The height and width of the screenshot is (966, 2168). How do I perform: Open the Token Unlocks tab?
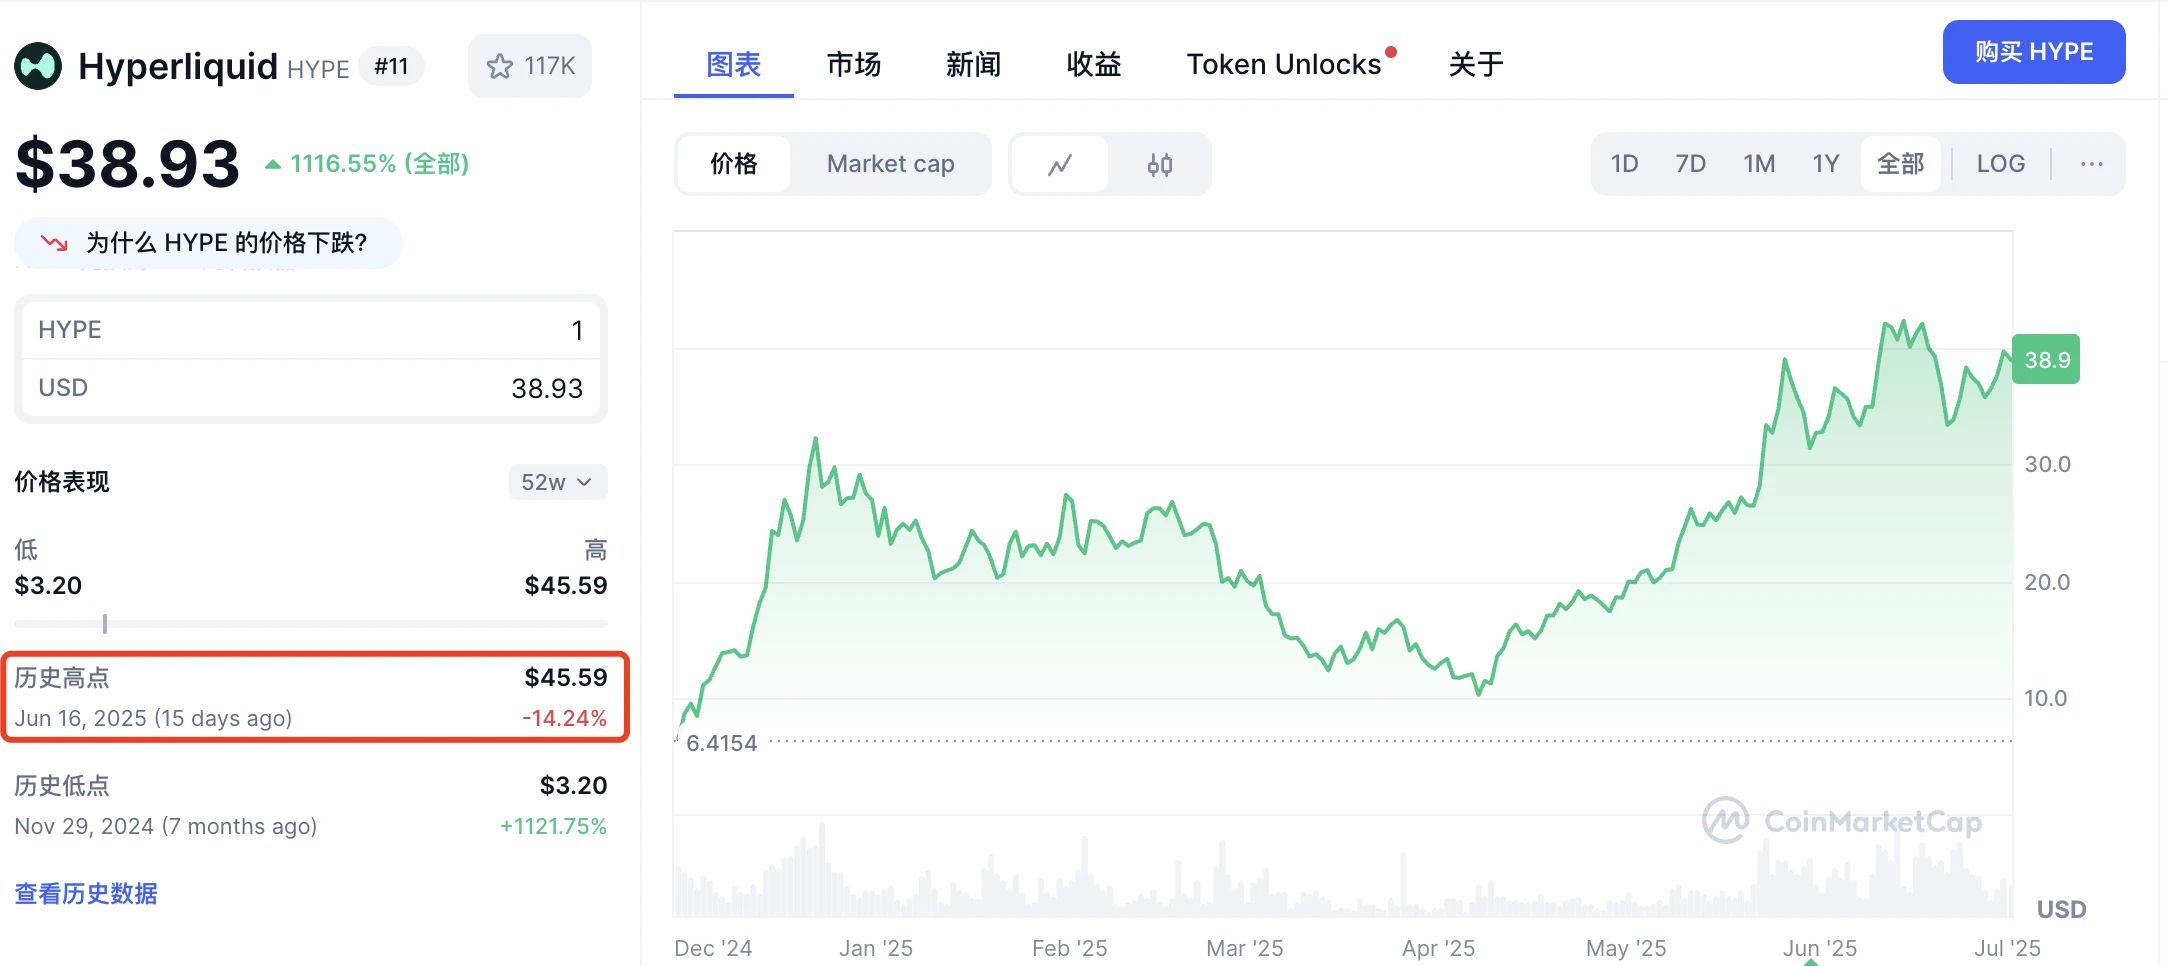pos(1283,64)
